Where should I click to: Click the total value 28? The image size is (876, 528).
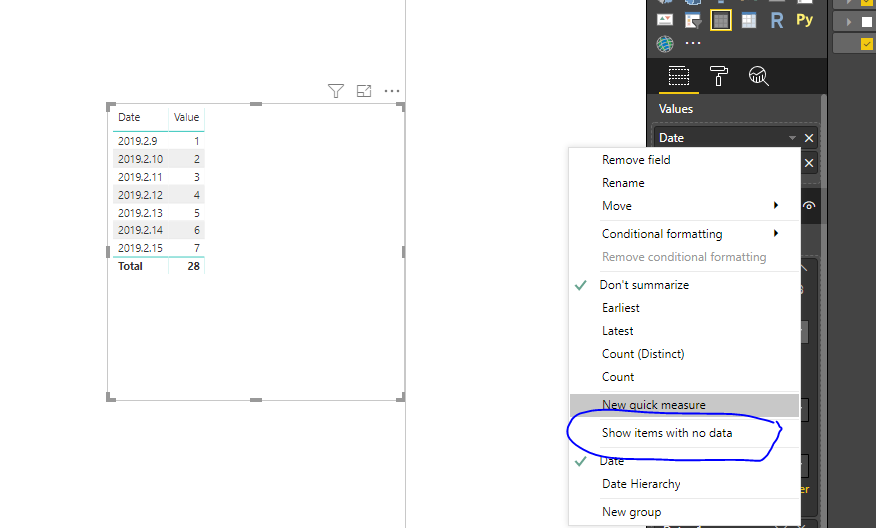click(x=193, y=266)
